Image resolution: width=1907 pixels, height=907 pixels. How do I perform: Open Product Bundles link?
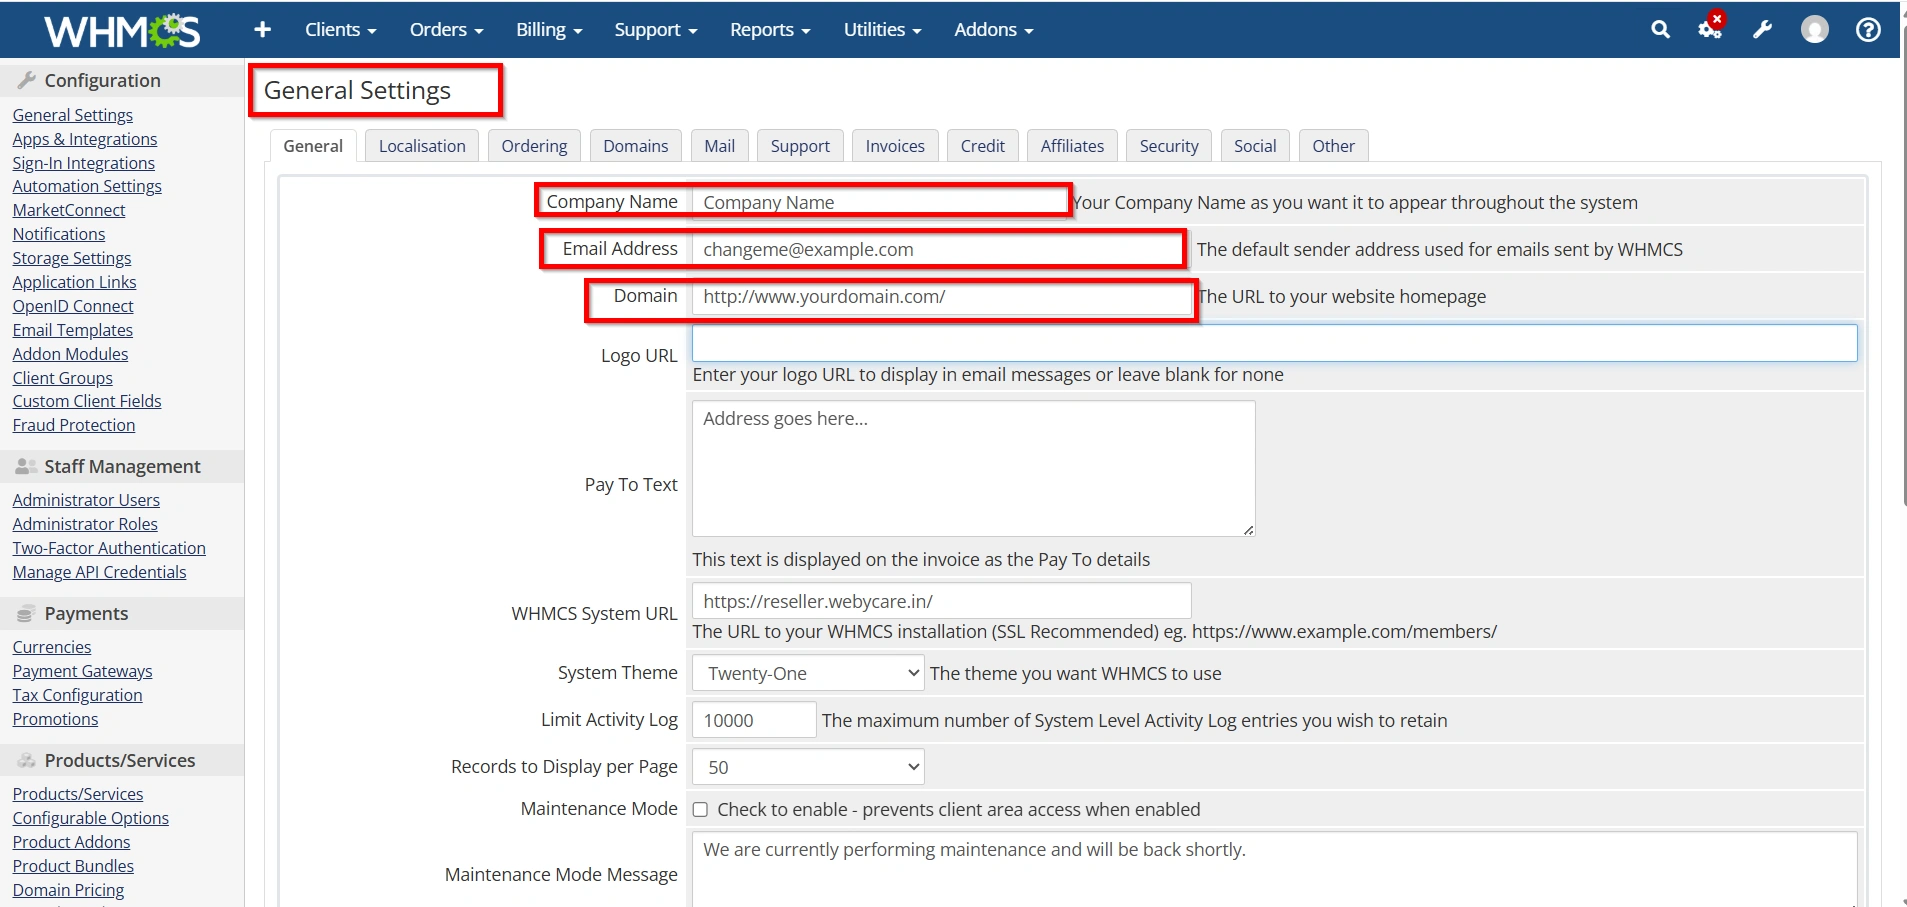(73, 866)
